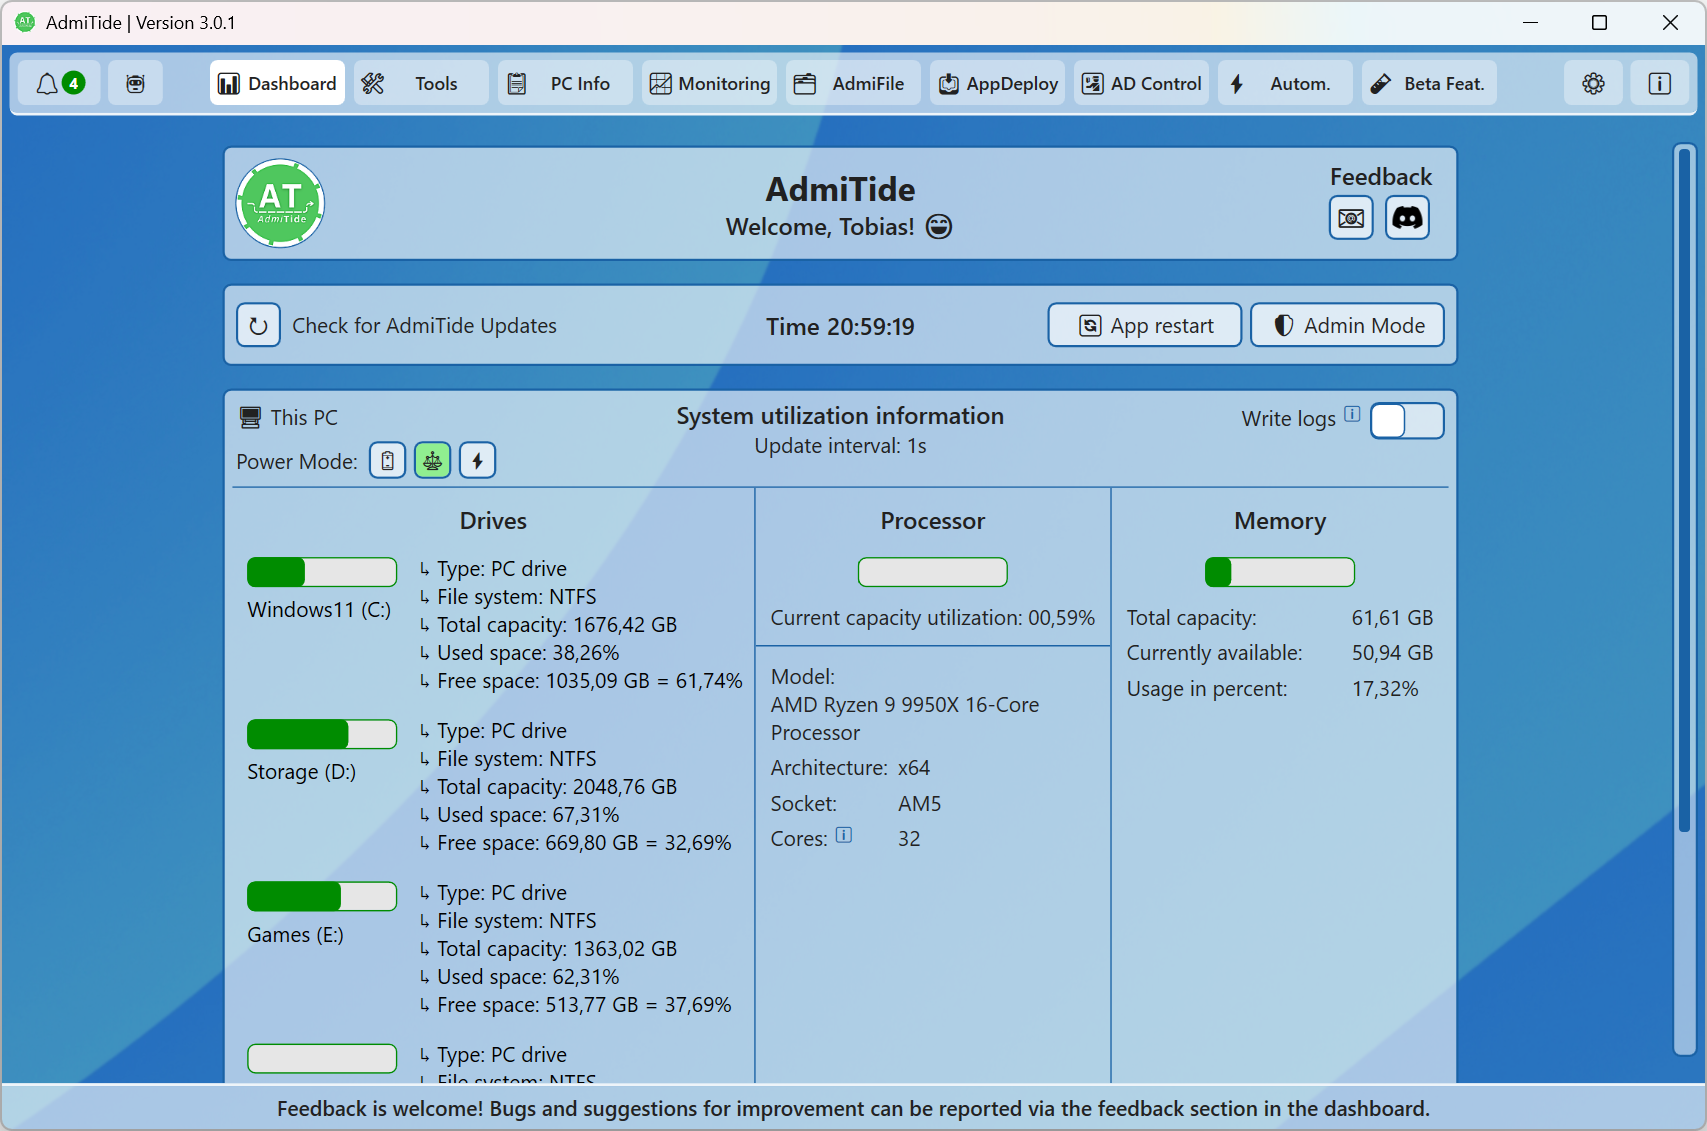
Task: Select balanced power mode scale icon
Action: 432,461
